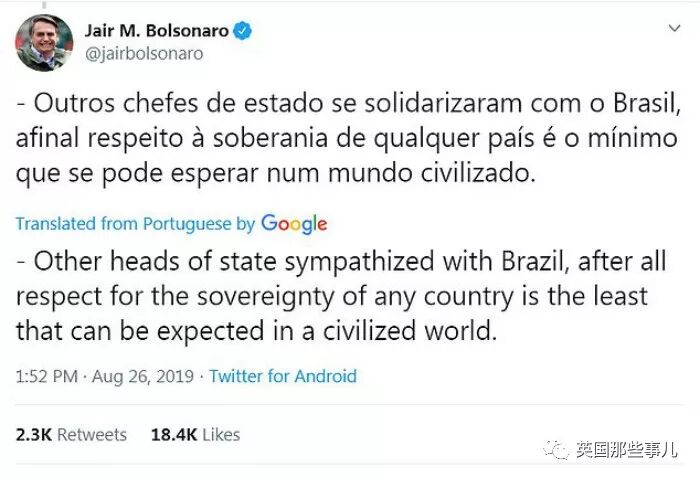Open the Twitter for Android source link
This screenshot has height=480, width=700.
(x=283, y=376)
